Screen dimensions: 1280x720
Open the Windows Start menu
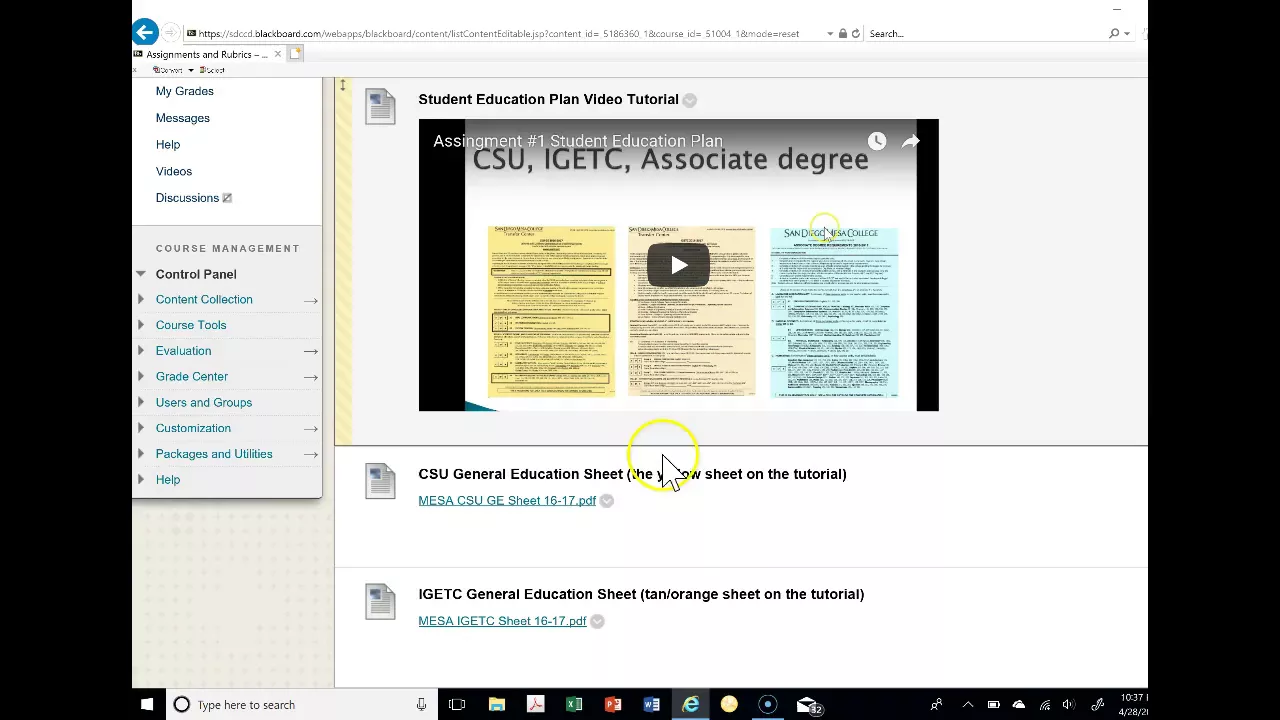[x=147, y=705]
